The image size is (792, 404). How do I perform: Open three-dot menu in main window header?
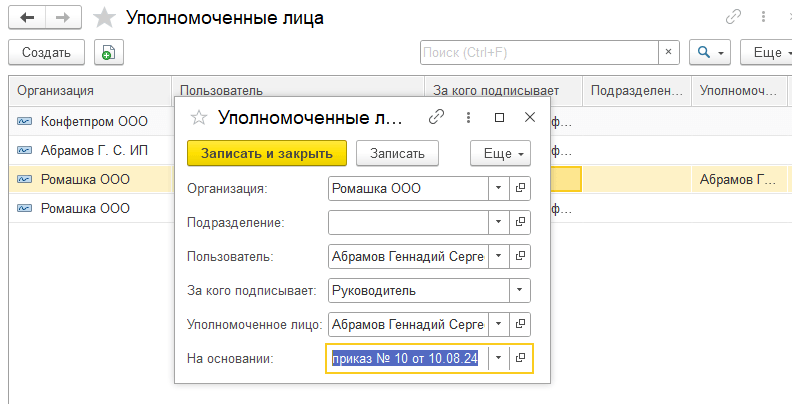[763, 17]
